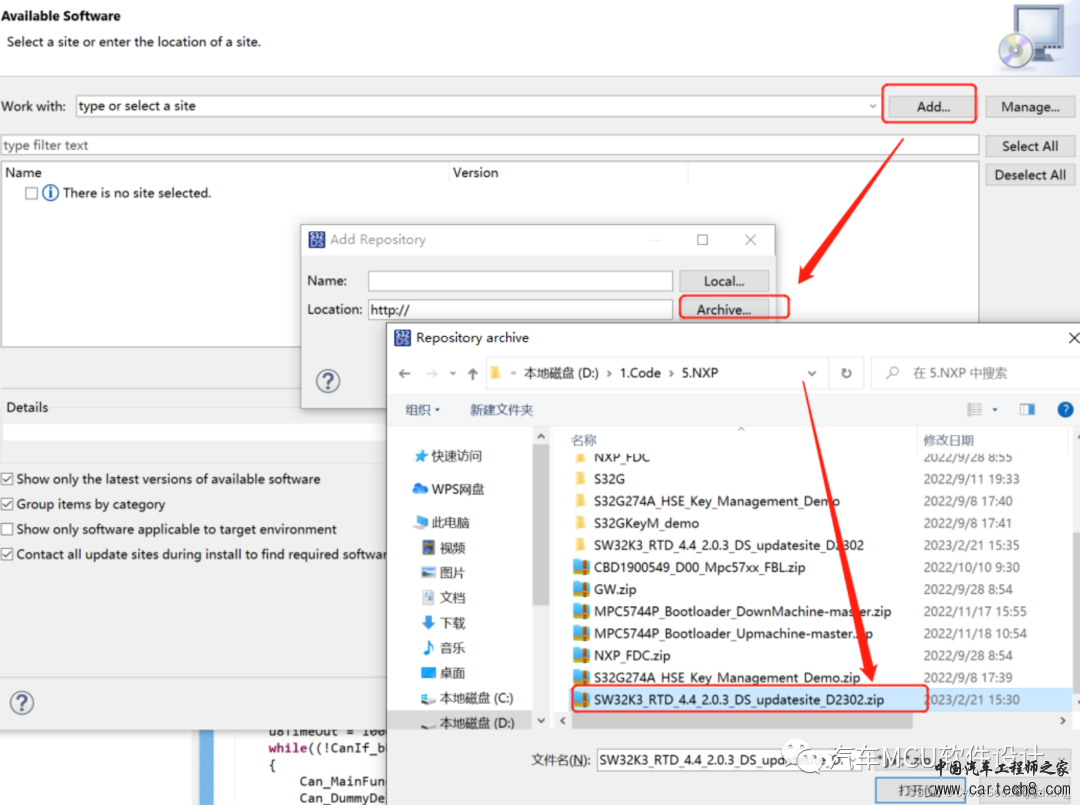Open 图片 (Pictures) in the sidebar
Screen dimensions: 1080x805
click(x=443, y=572)
